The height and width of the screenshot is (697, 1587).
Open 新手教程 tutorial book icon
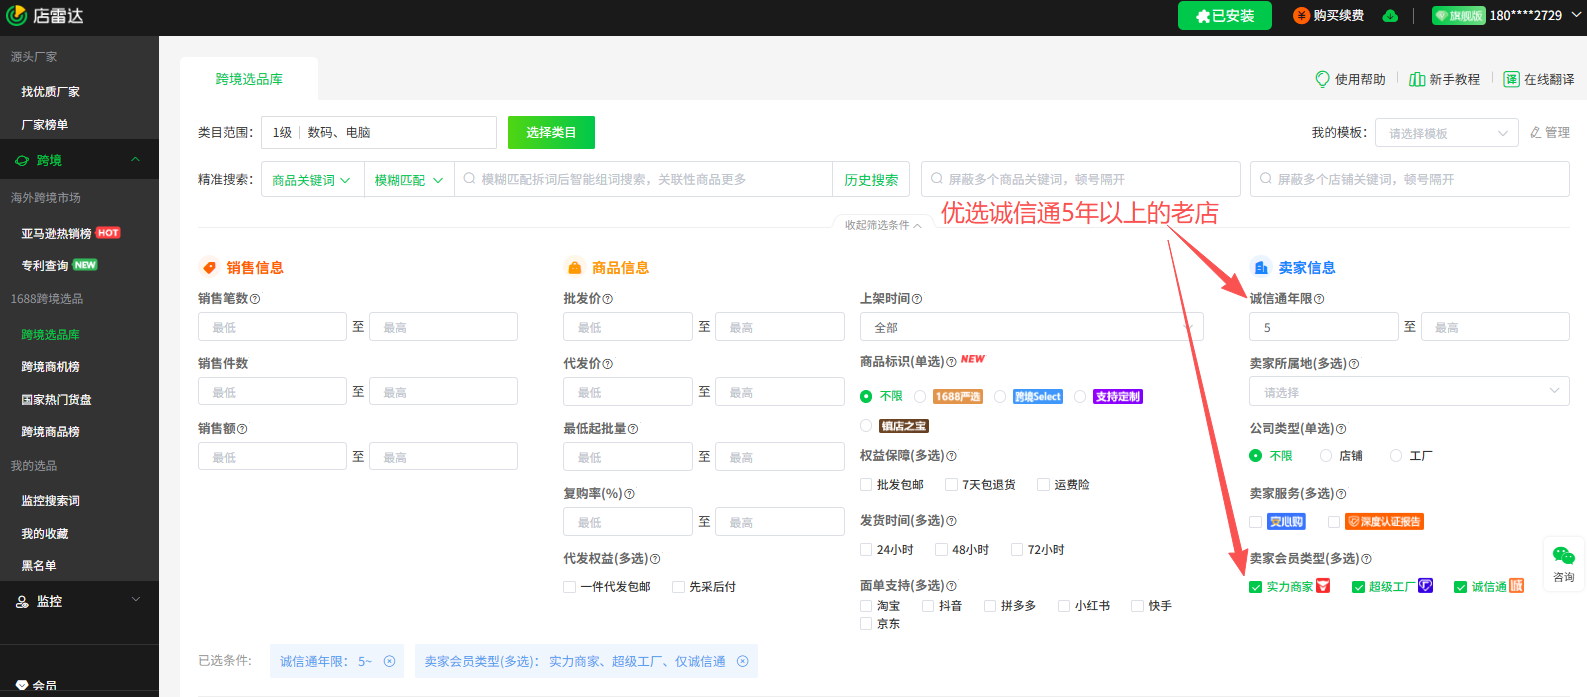(1417, 79)
